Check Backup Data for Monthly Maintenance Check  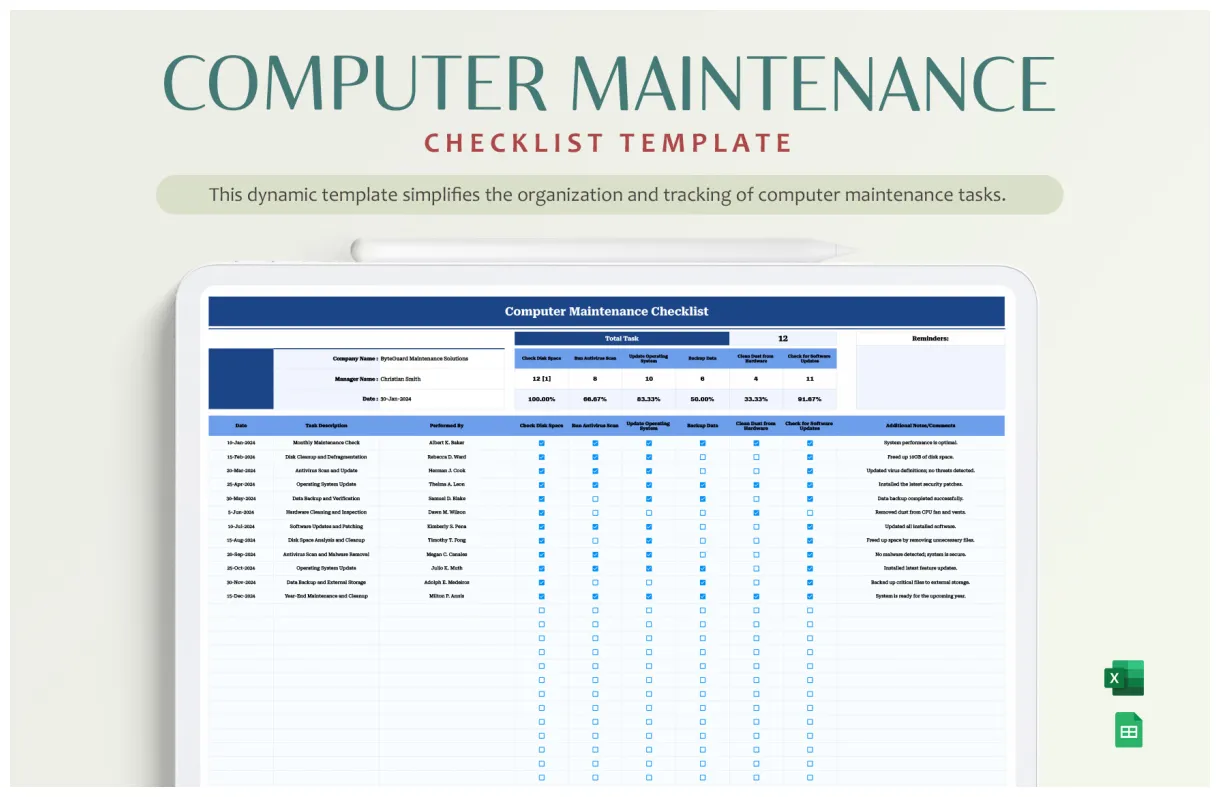point(701,442)
